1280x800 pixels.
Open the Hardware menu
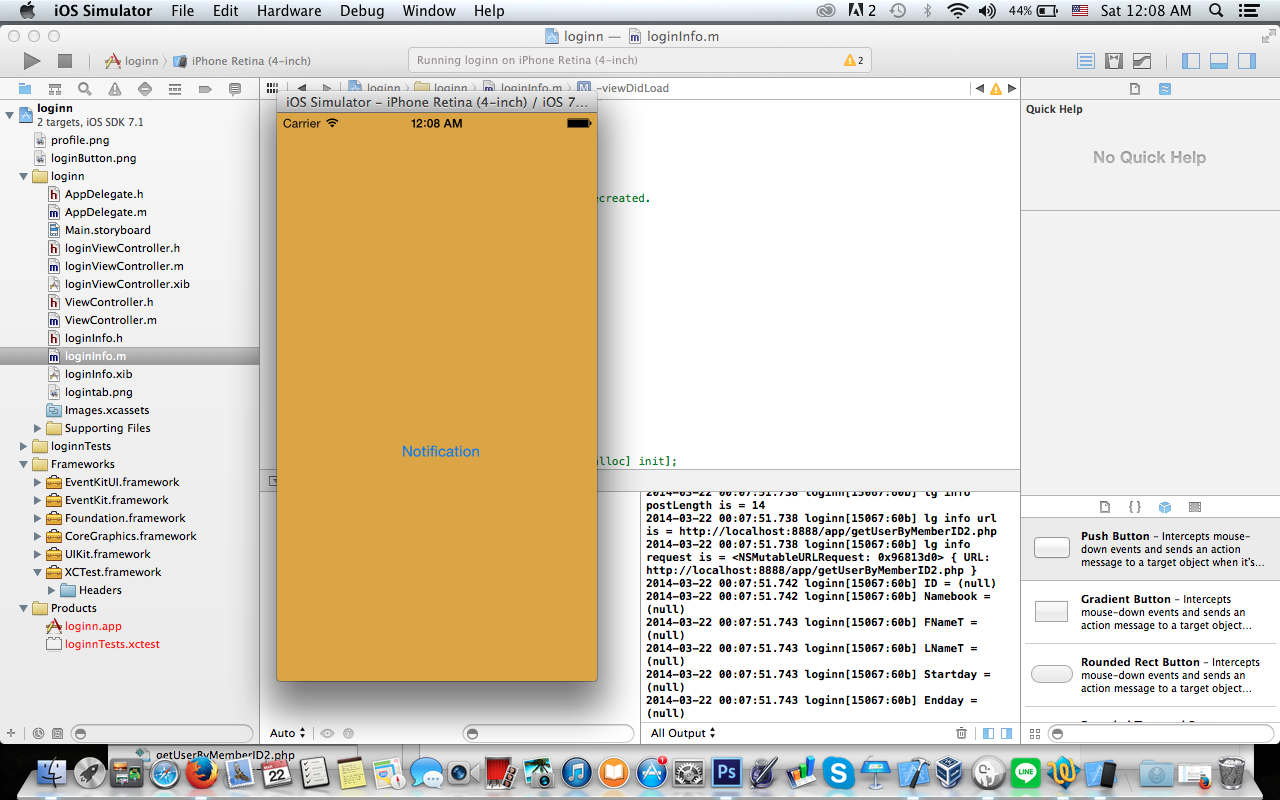tap(288, 11)
